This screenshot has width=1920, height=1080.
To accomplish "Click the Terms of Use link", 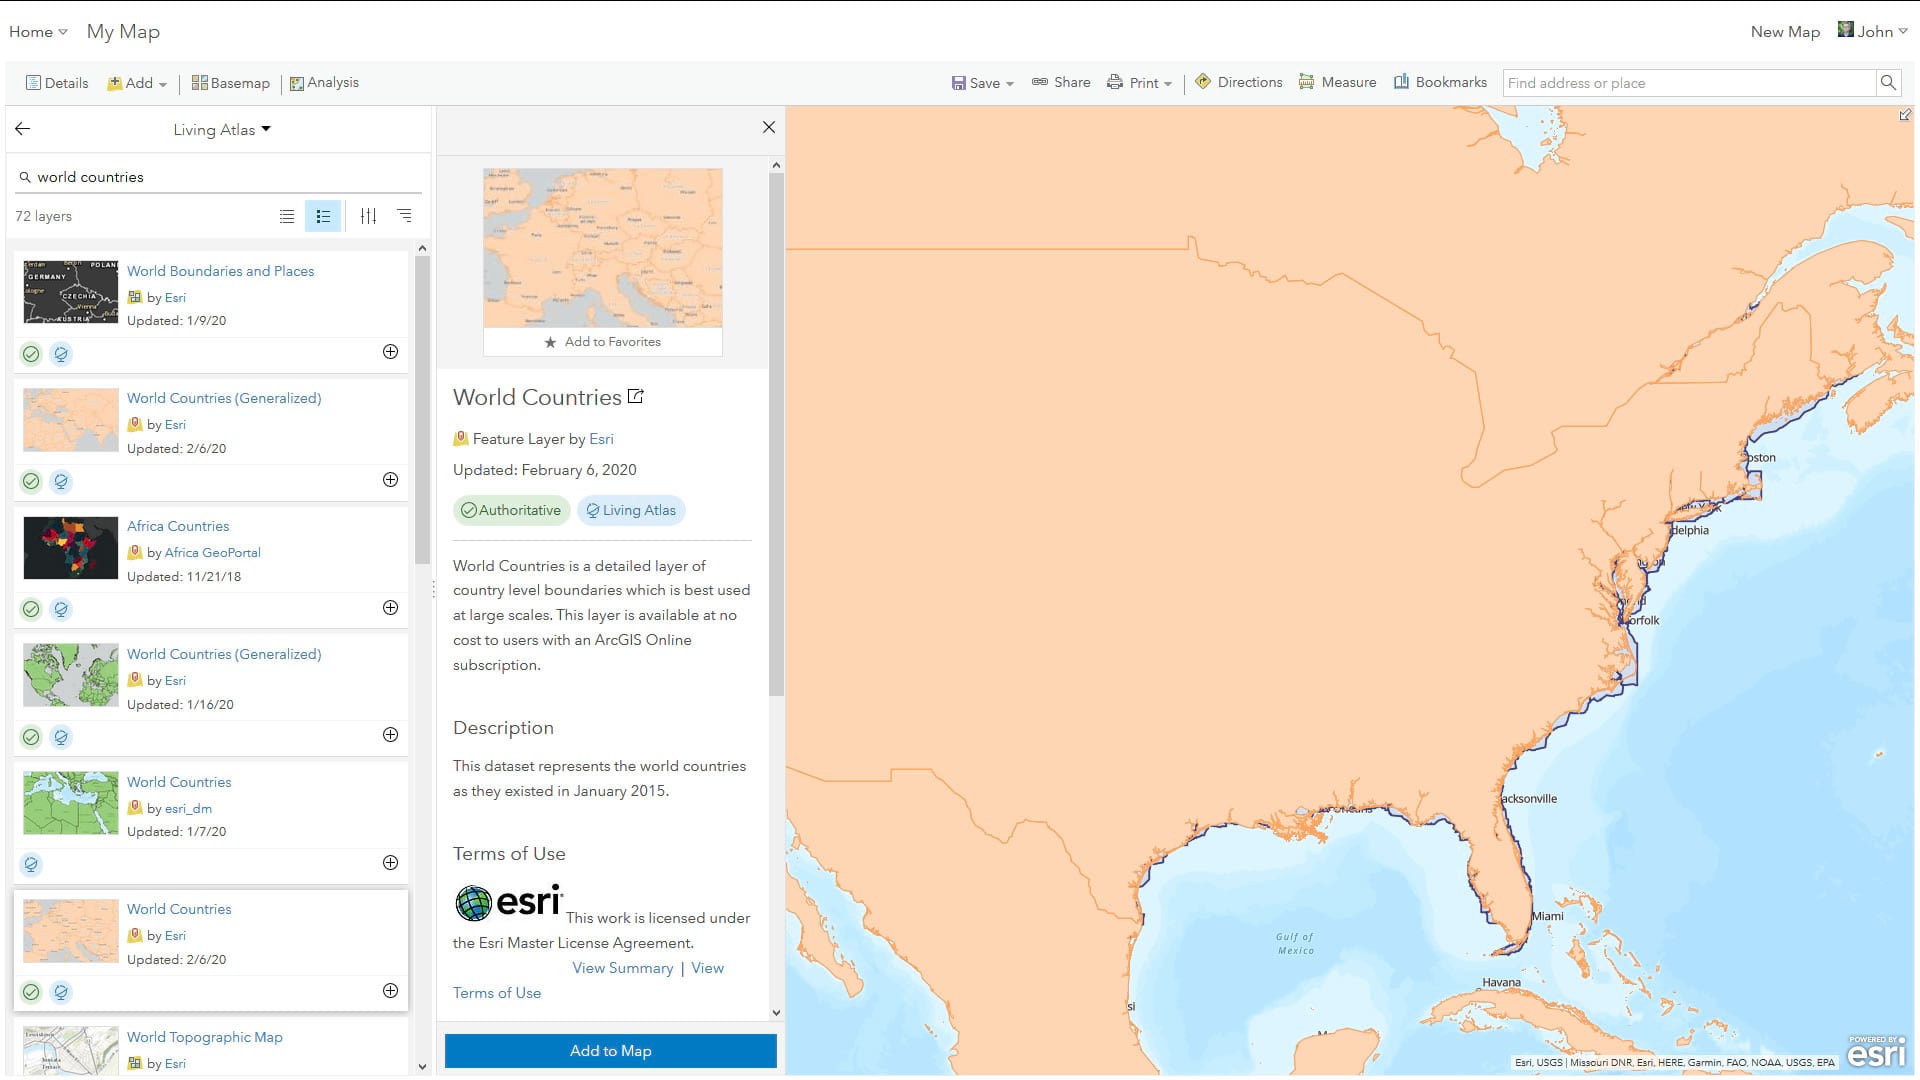I will [497, 993].
